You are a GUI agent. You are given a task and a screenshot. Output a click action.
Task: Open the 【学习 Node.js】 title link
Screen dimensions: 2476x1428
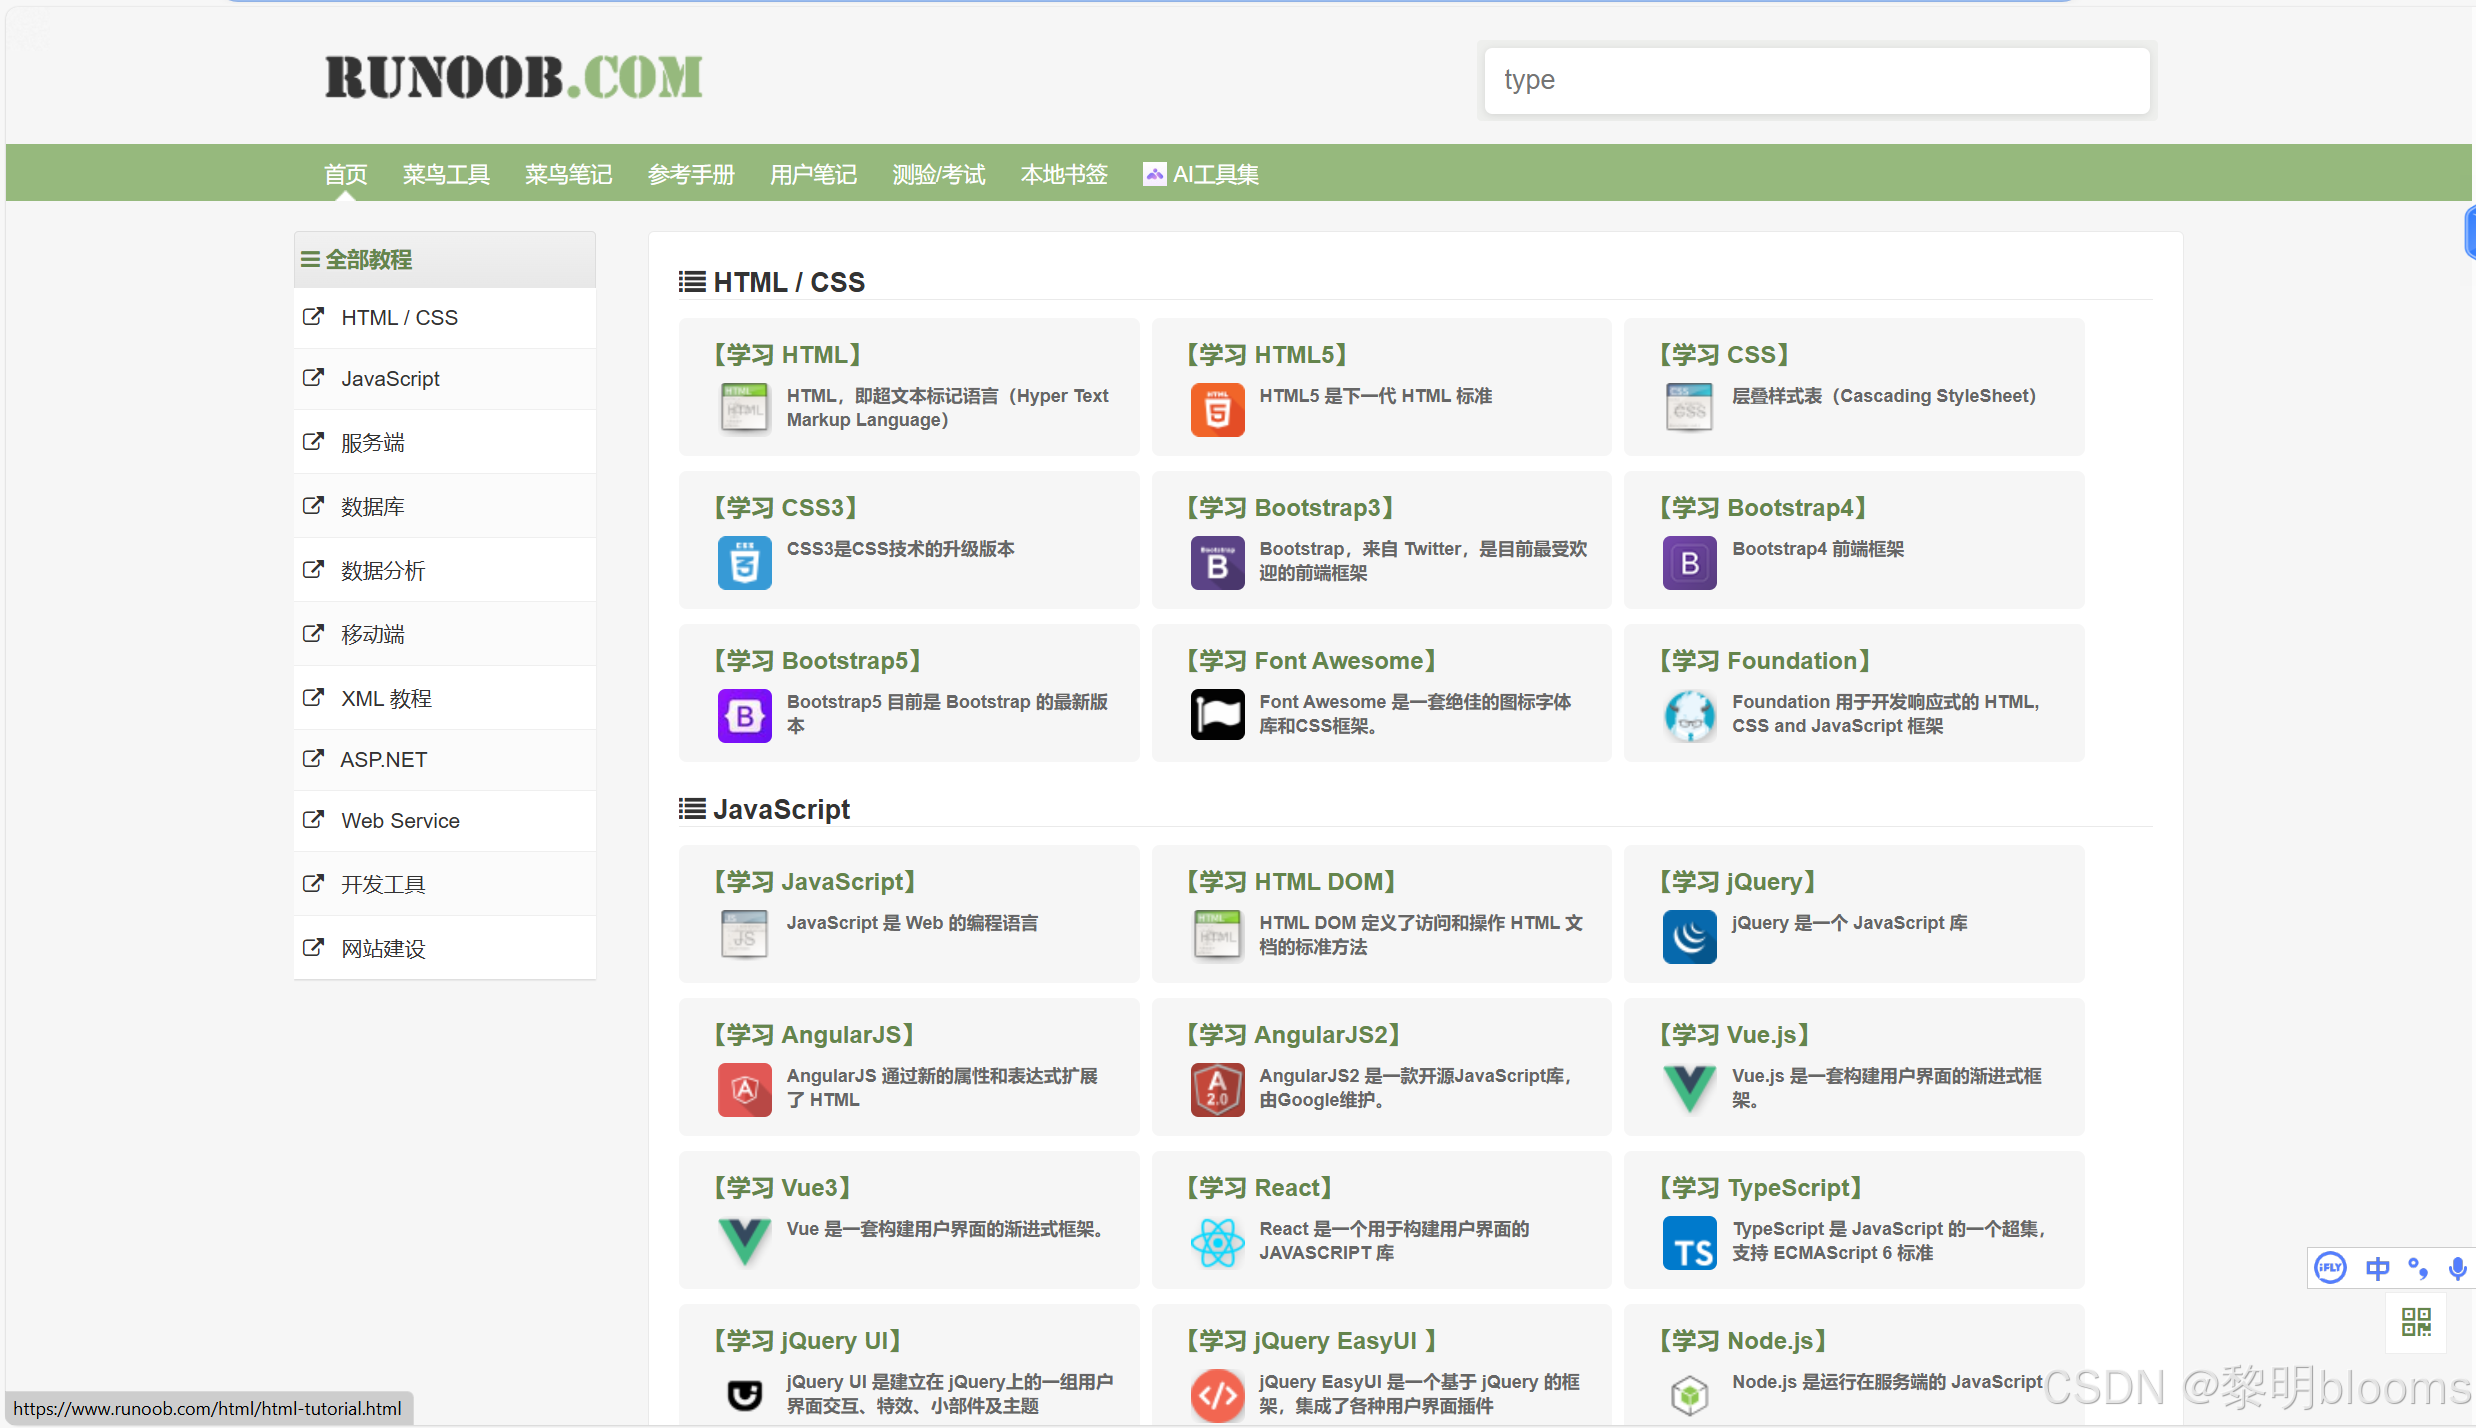pos(1743,1340)
